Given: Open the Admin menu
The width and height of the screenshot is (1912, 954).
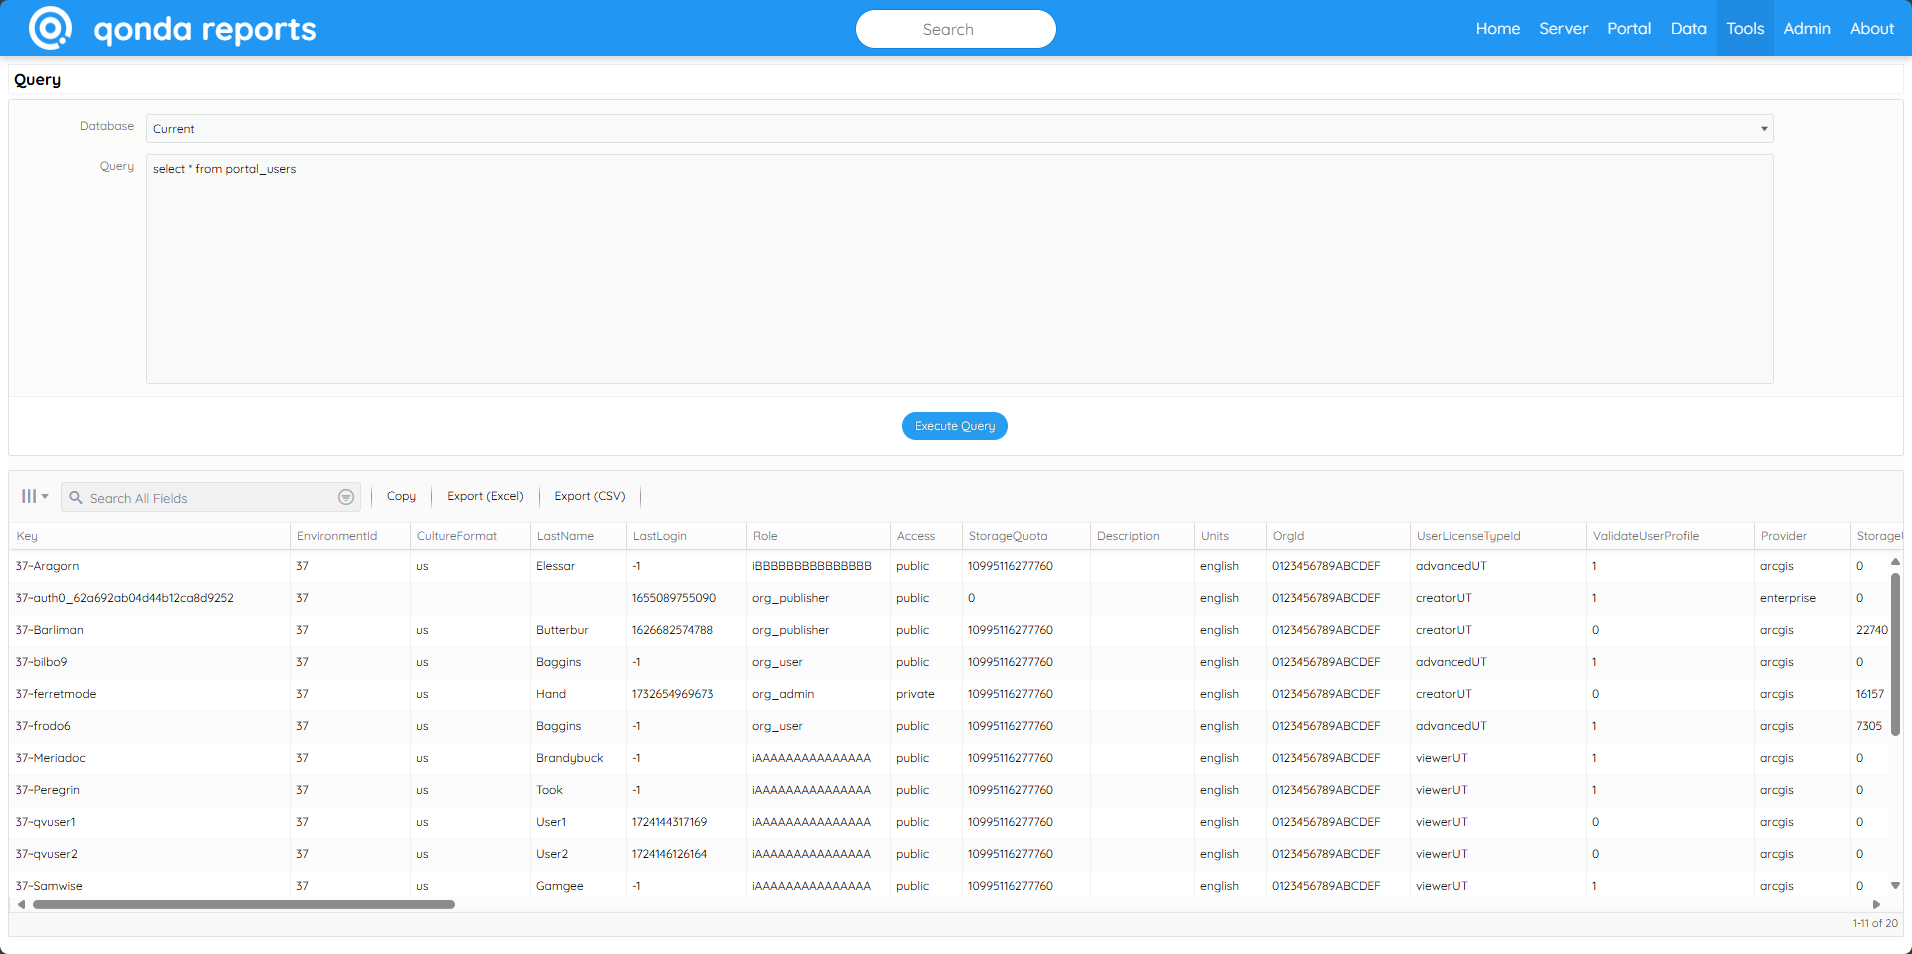Looking at the screenshot, I should pos(1805,29).
